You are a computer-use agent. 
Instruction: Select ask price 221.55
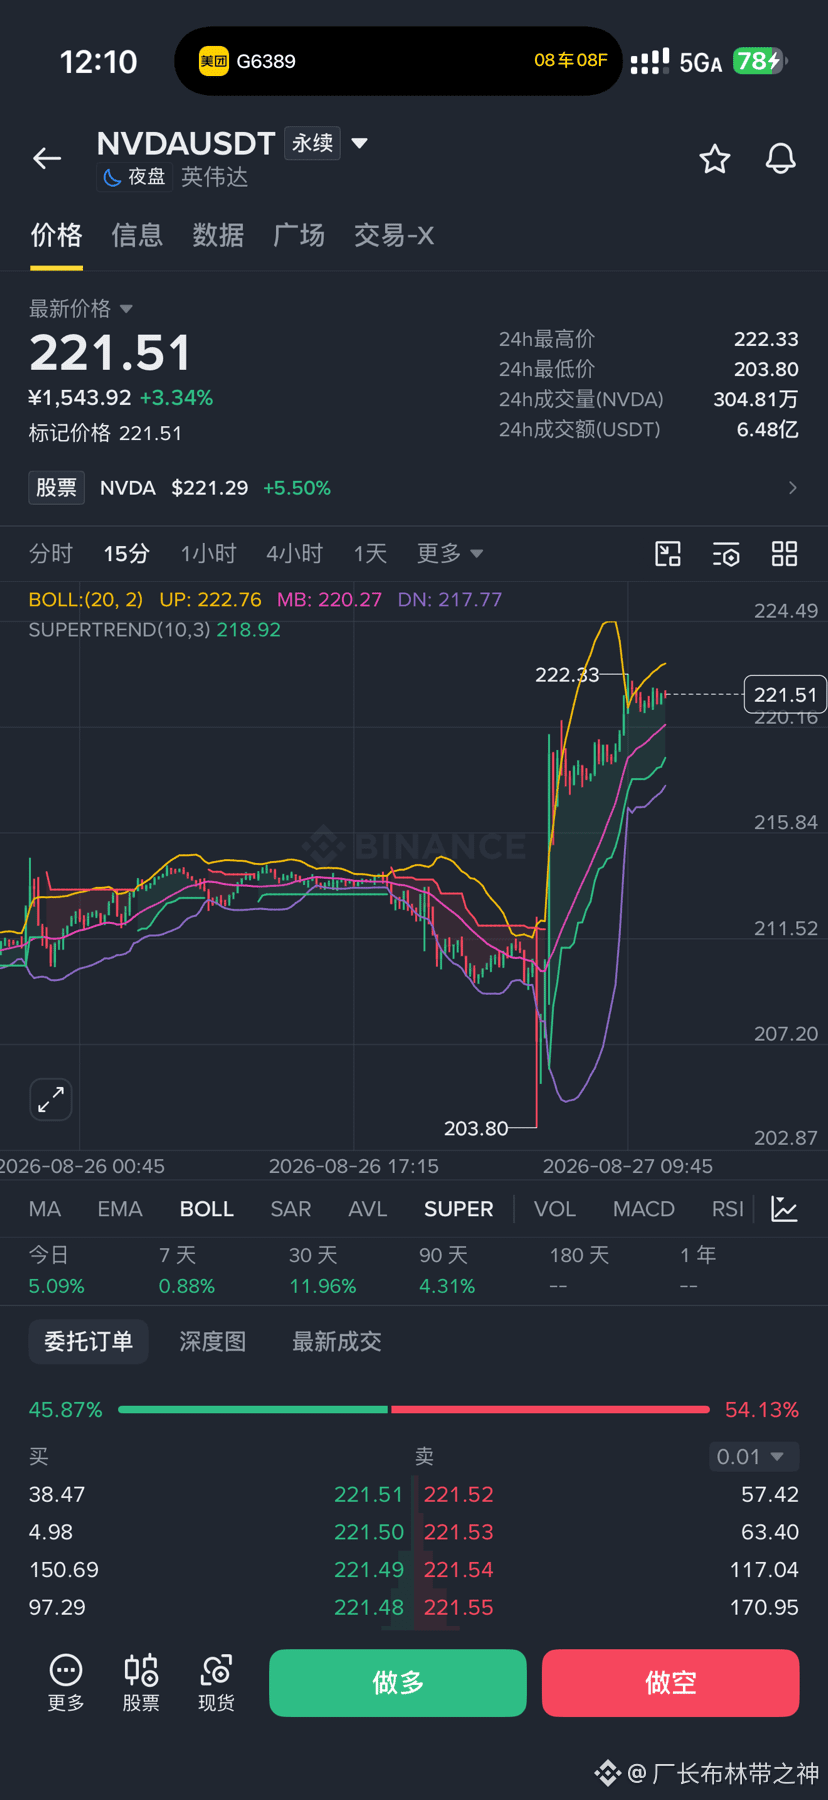[459, 1607]
